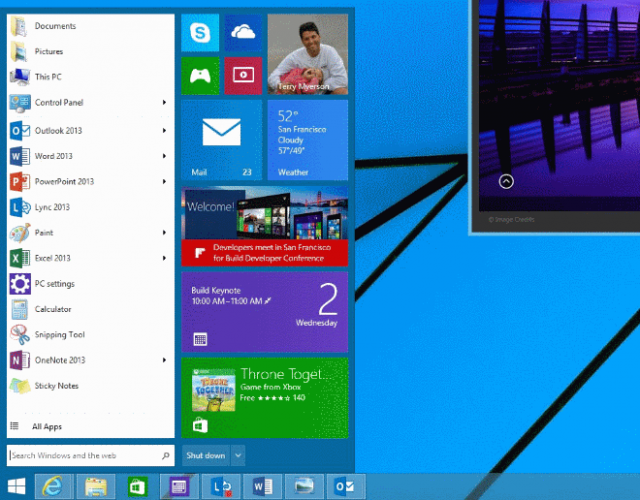The width and height of the screenshot is (640, 500).
Task: Expand Excel 2013 jump list arrow
Action: pyautogui.click(x=164, y=258)
